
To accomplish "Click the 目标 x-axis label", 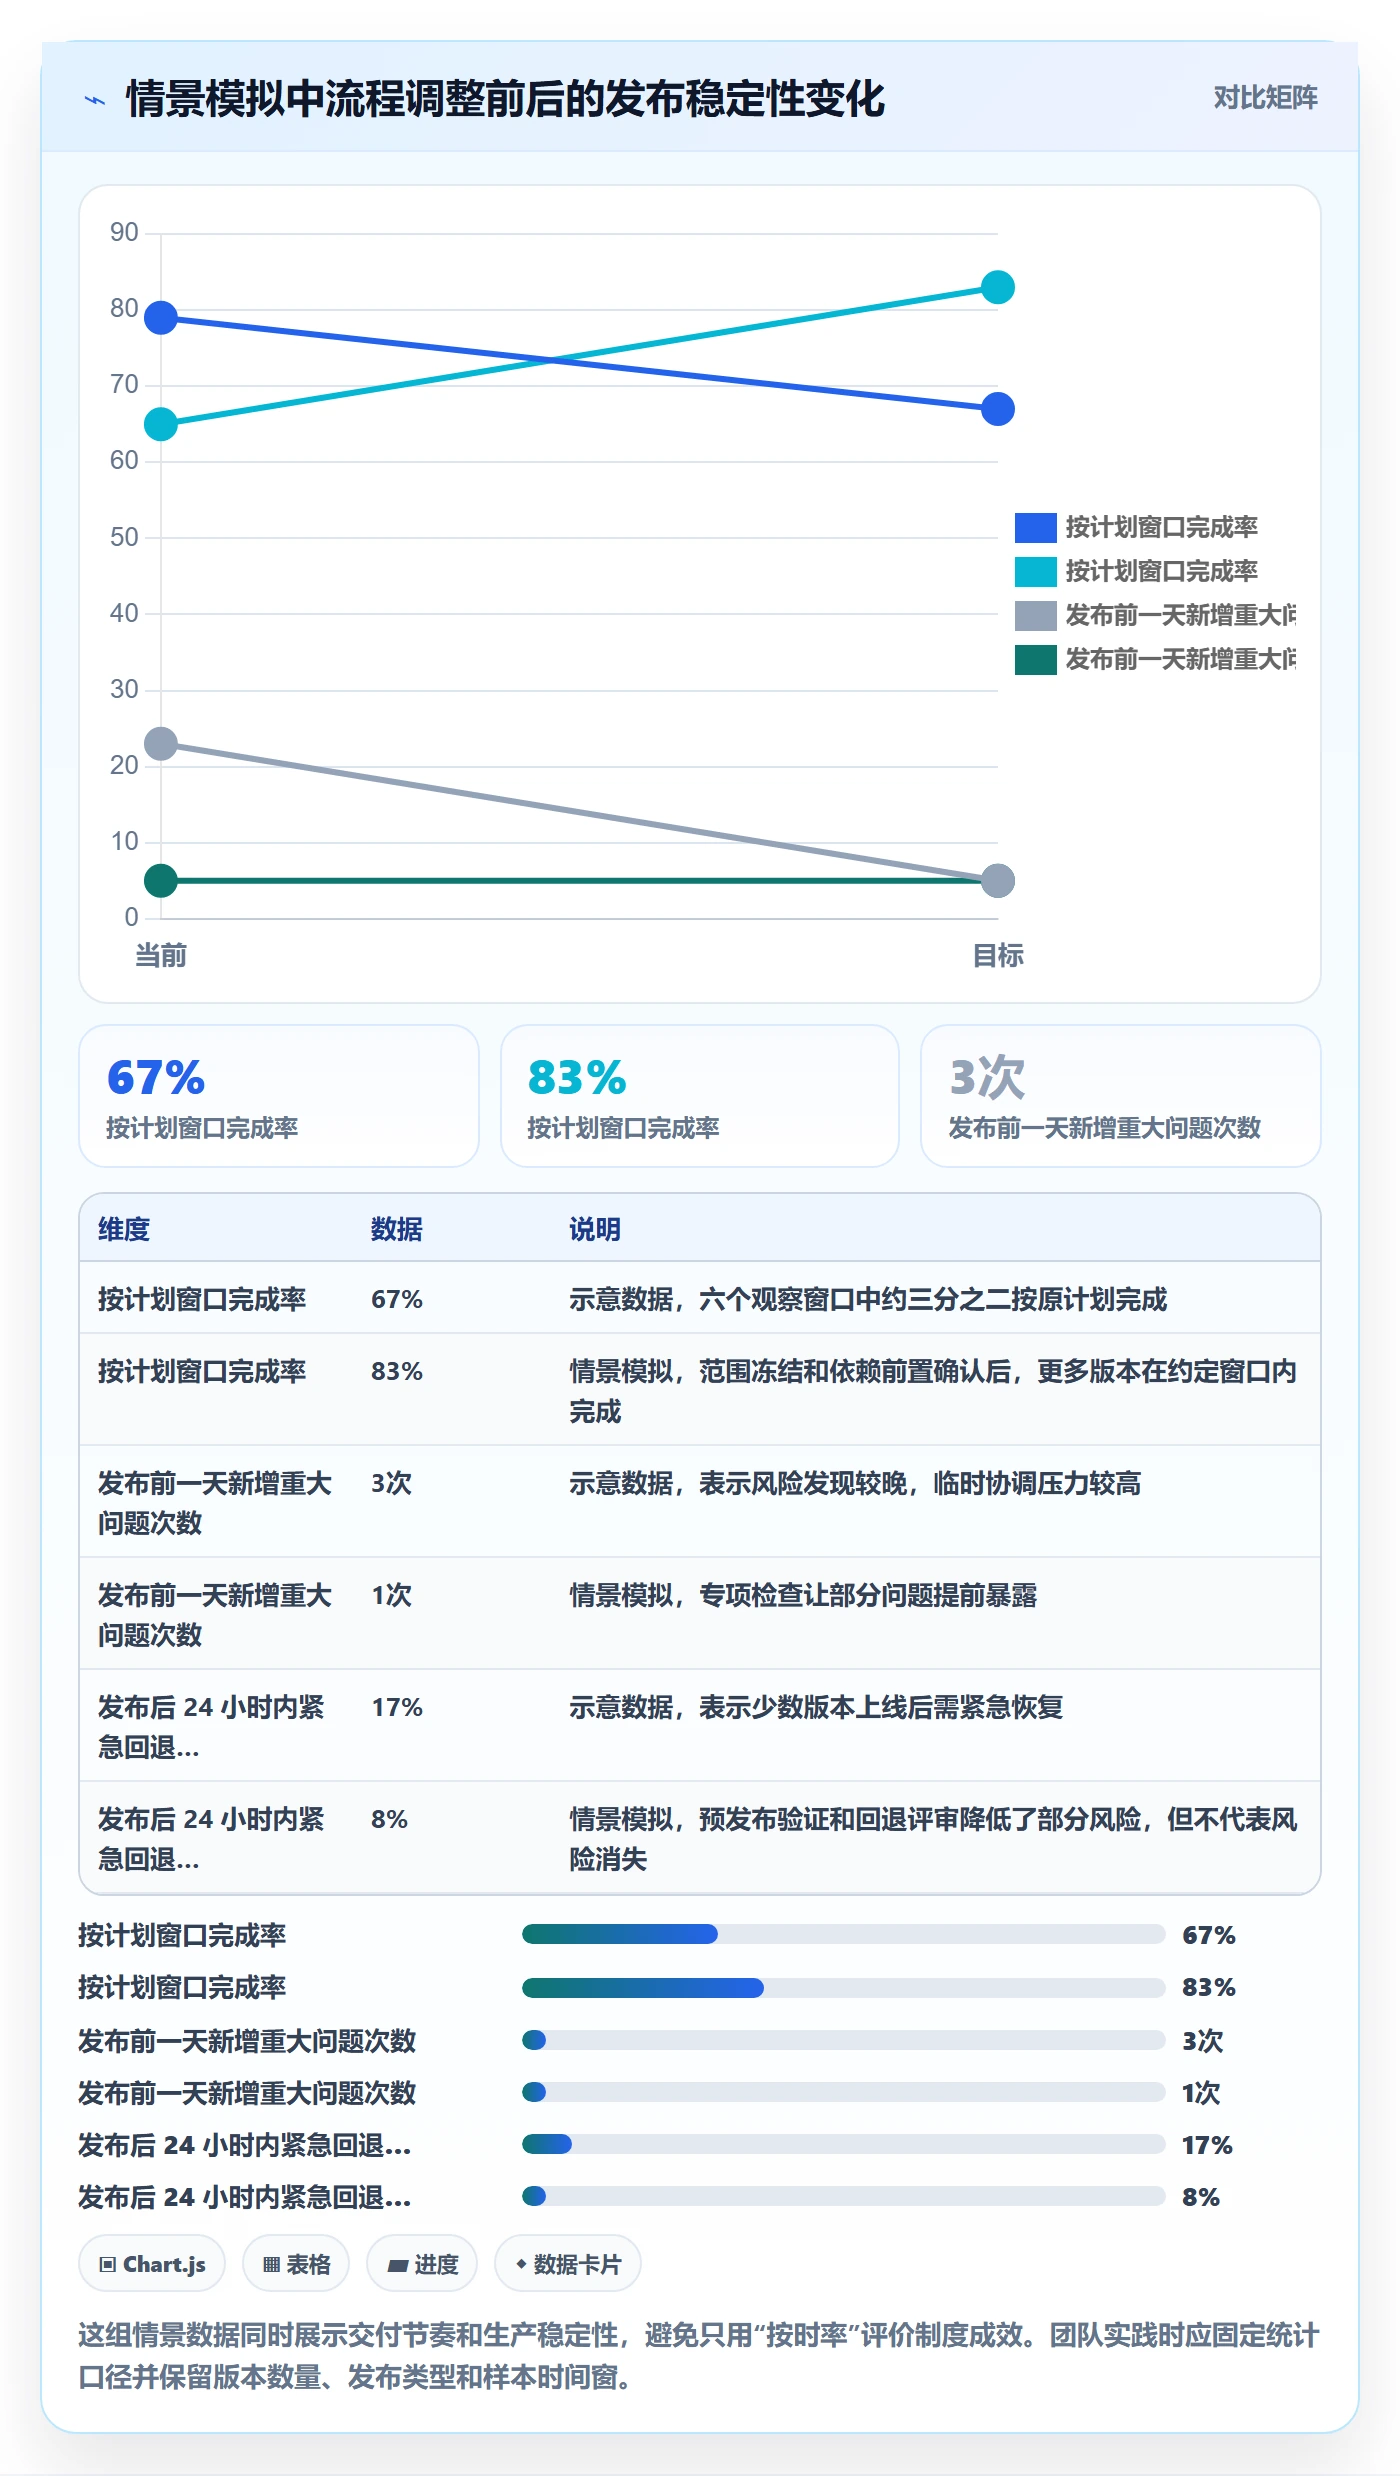I will (997, 956).
